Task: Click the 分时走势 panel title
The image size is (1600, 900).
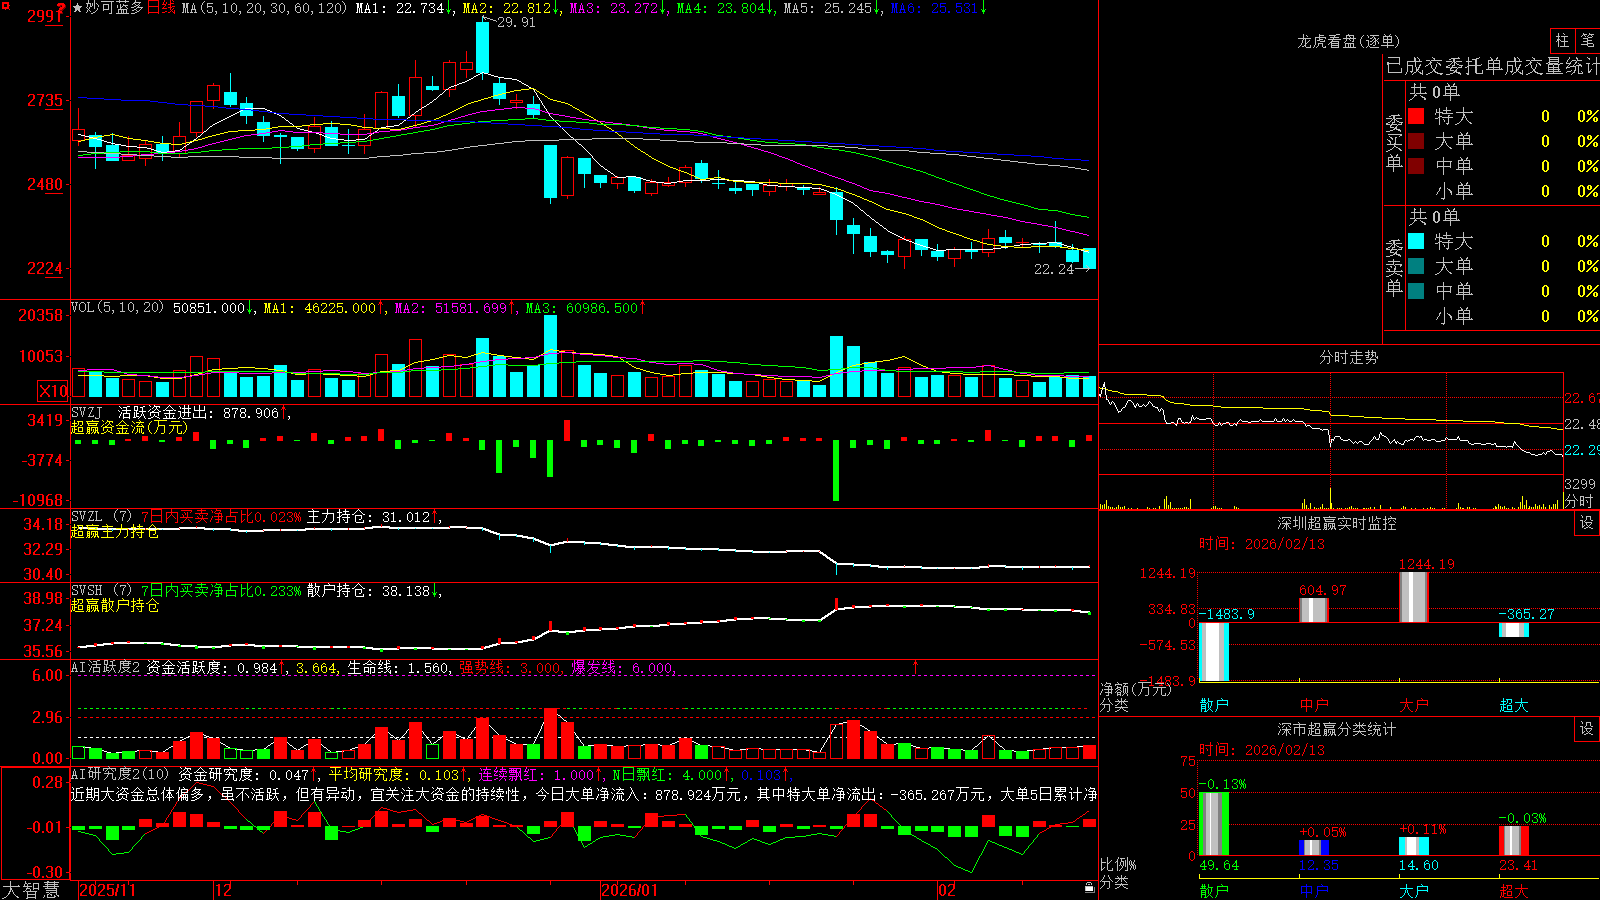Action: coord(1348,357)
